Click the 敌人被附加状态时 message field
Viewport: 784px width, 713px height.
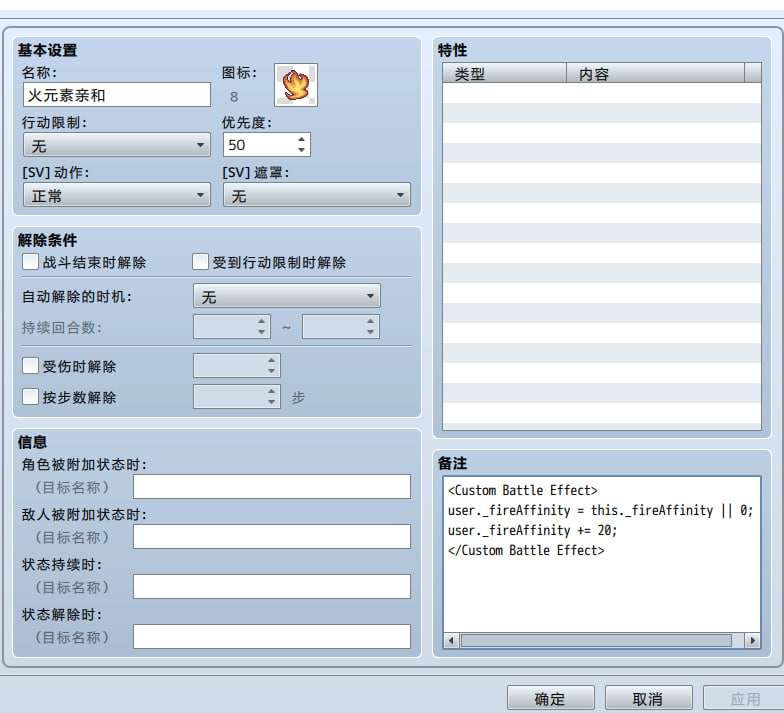click(x=272, y=536)
